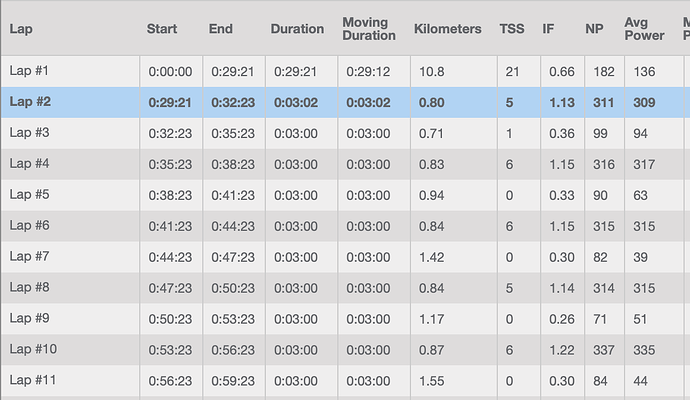This screenshot has width=690, height=400.
Task: Select the Lap #10 row
Action: coord(345,350)
